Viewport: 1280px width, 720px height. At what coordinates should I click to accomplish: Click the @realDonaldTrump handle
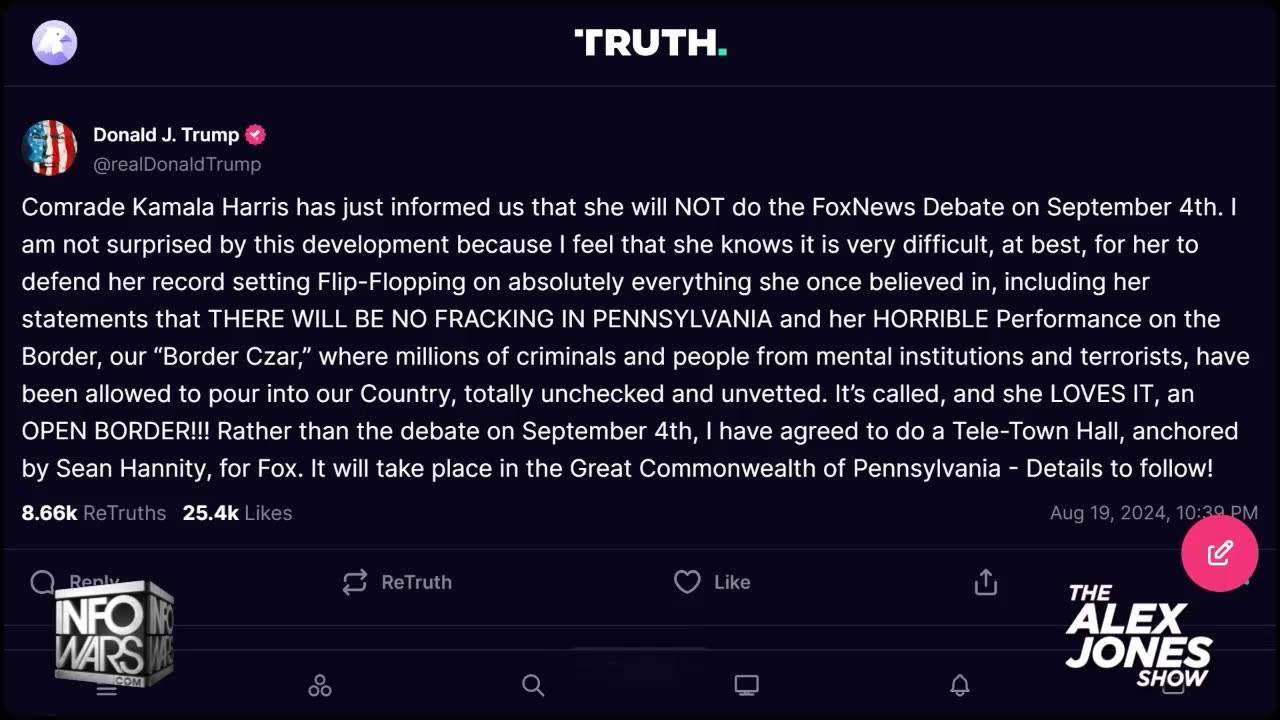[177, 164]
